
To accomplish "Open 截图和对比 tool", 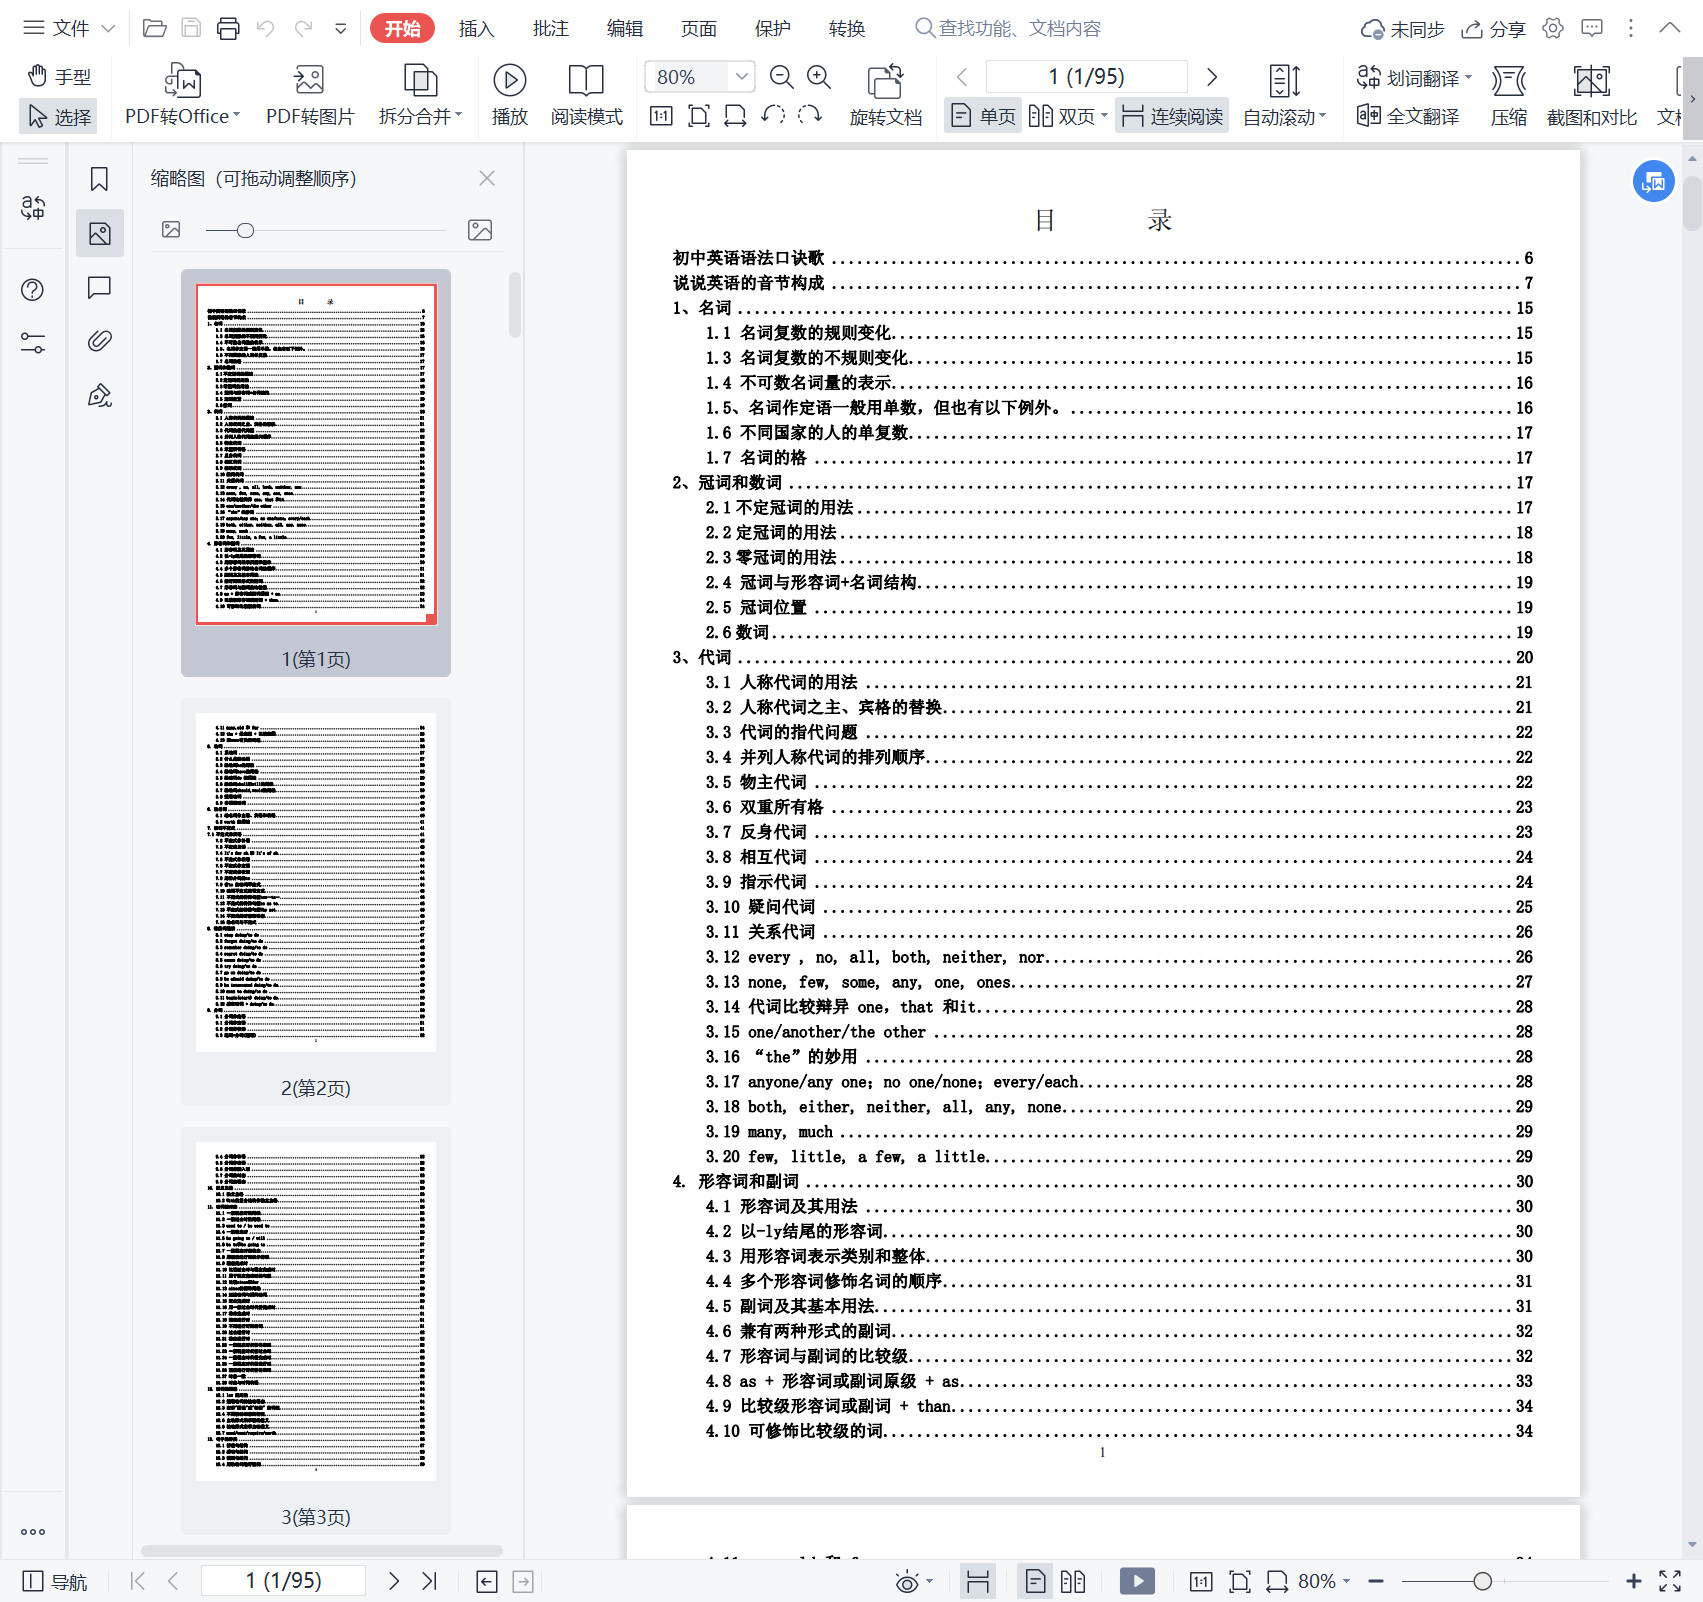I will (x=1591, y=95).
